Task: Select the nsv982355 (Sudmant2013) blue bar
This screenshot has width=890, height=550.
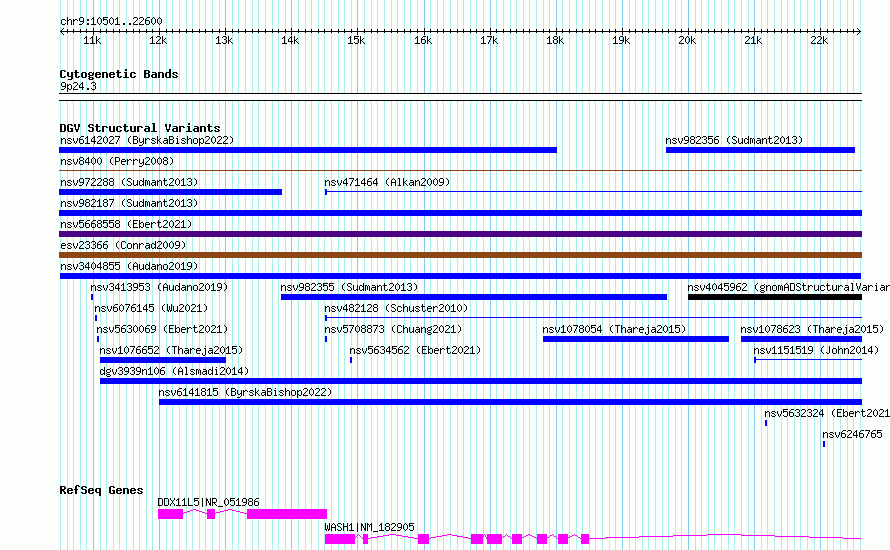Action: click(x=474, y=297)
